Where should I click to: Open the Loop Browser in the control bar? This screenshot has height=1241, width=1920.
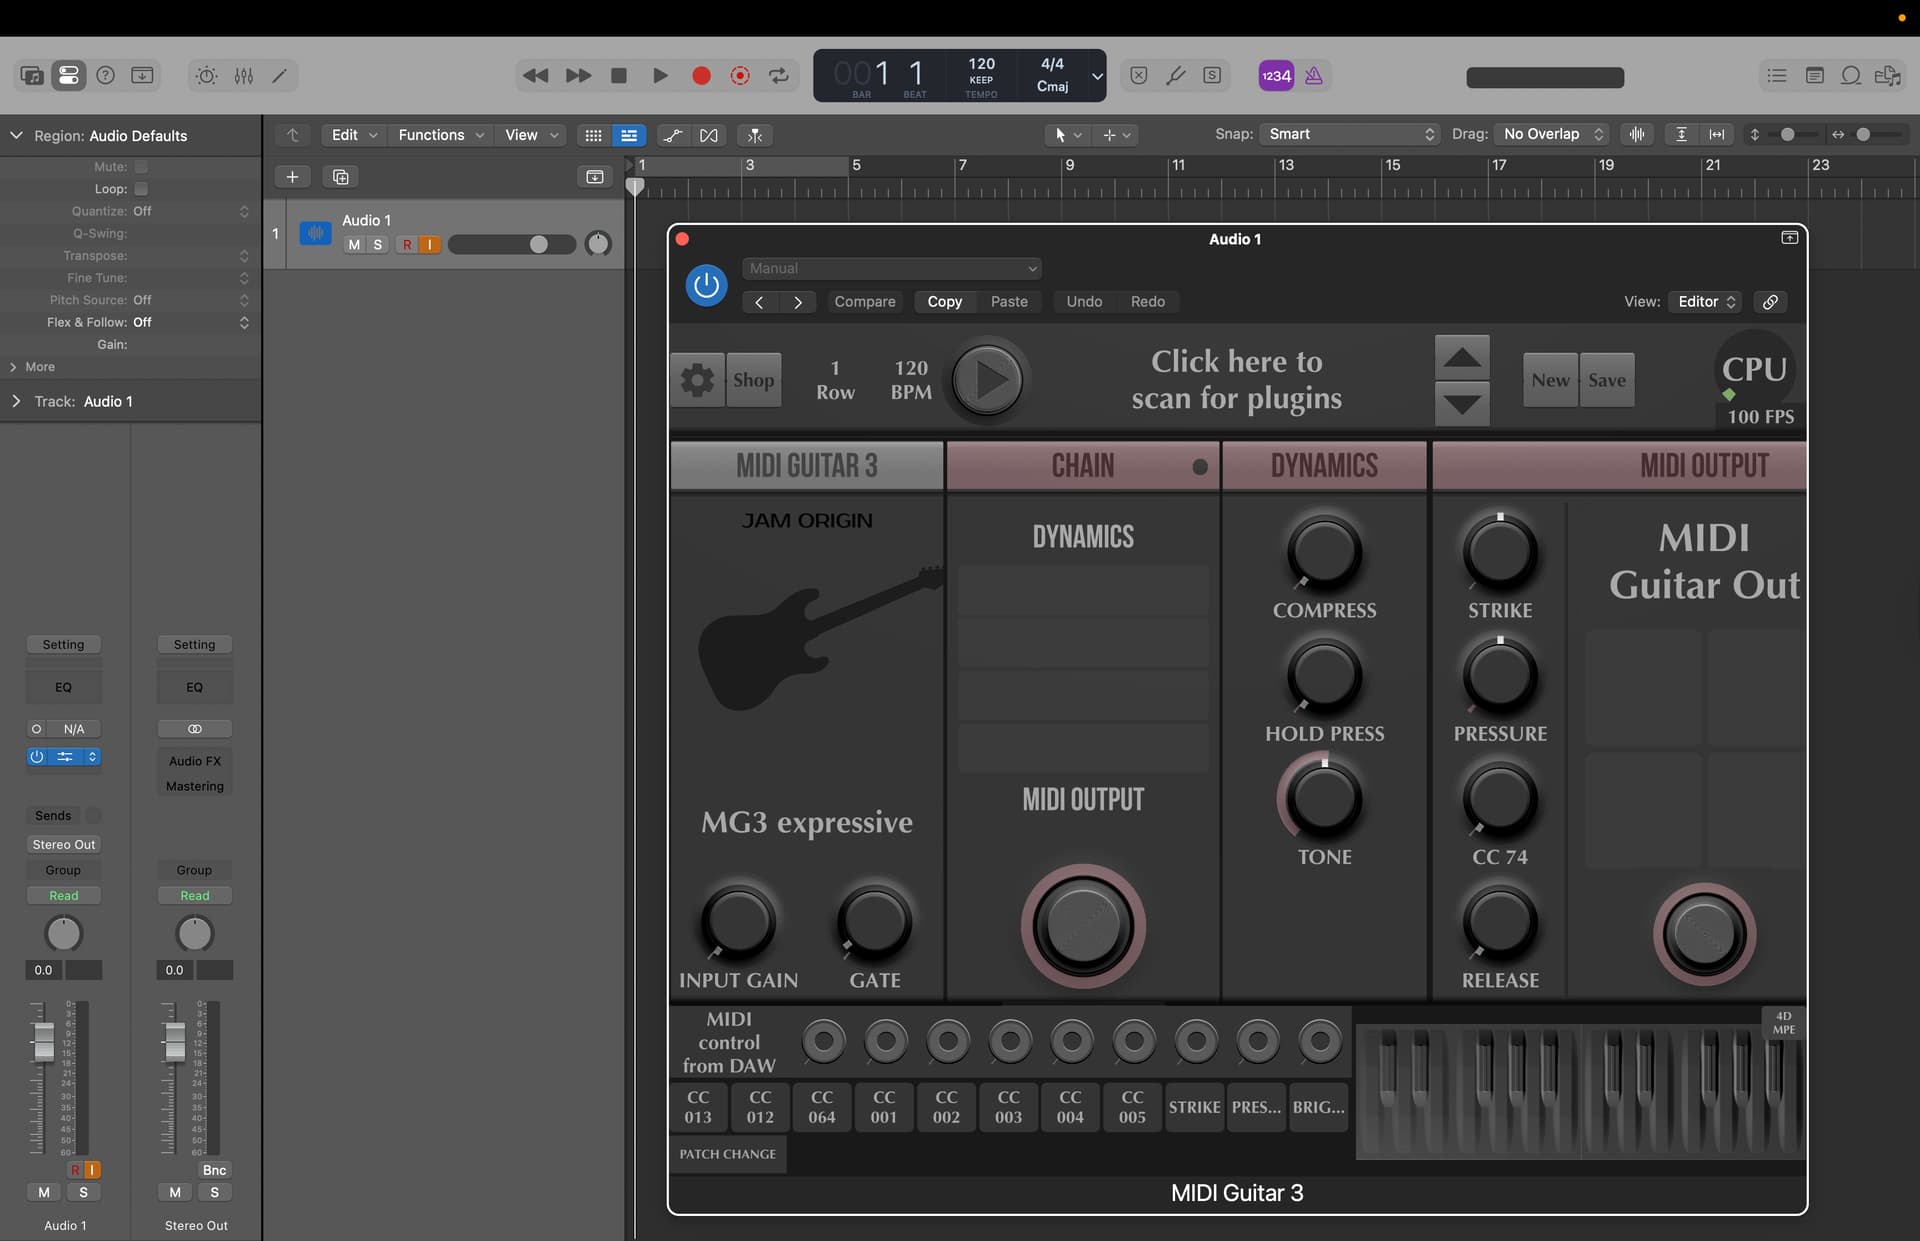pos(1850,76)
